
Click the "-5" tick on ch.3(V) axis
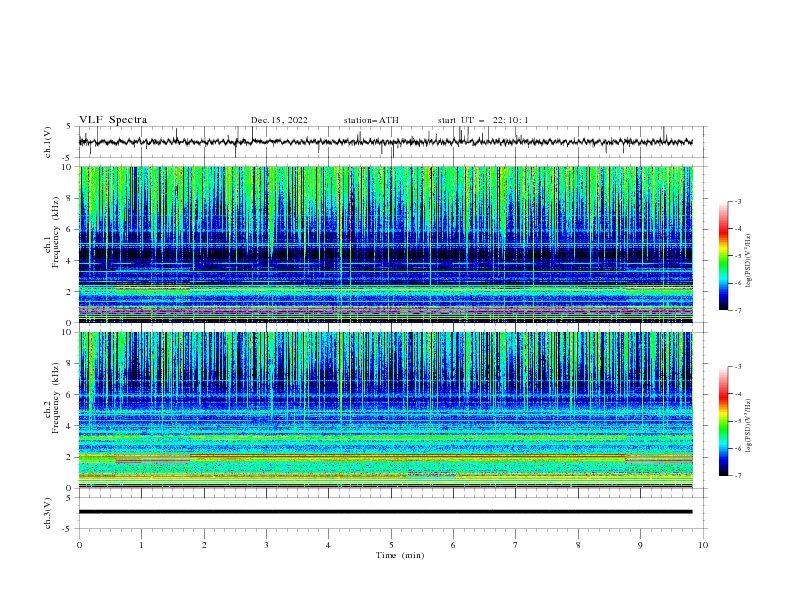[x=68, y=529]
